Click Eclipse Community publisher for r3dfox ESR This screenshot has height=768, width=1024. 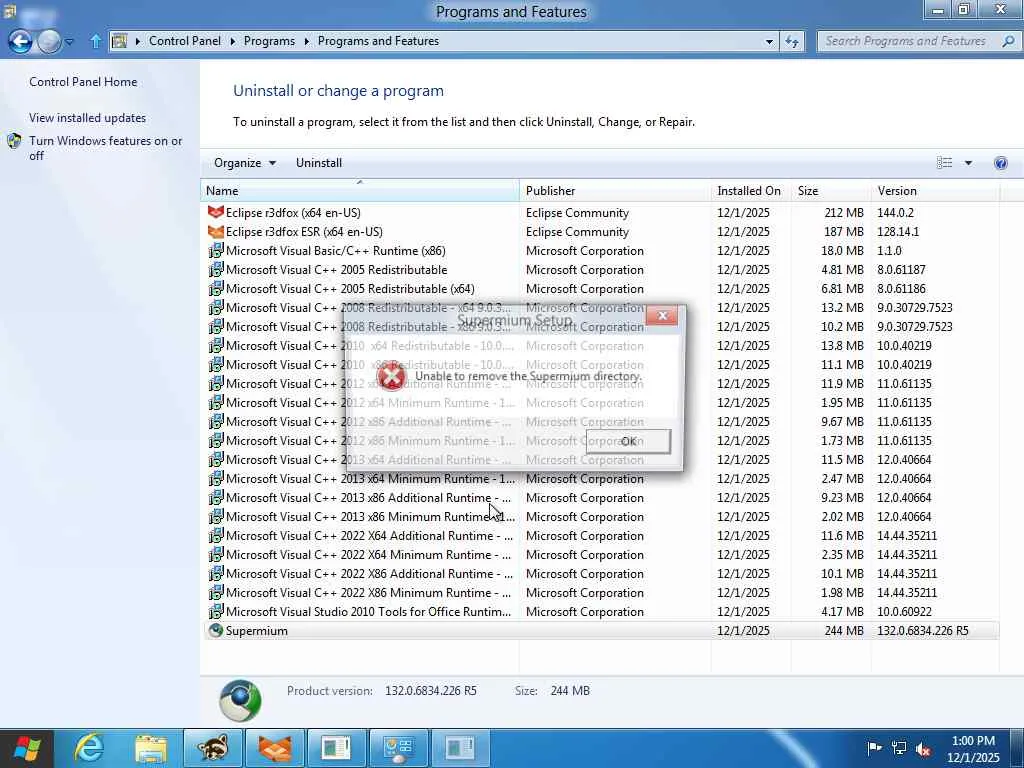[x=577, y=231]
